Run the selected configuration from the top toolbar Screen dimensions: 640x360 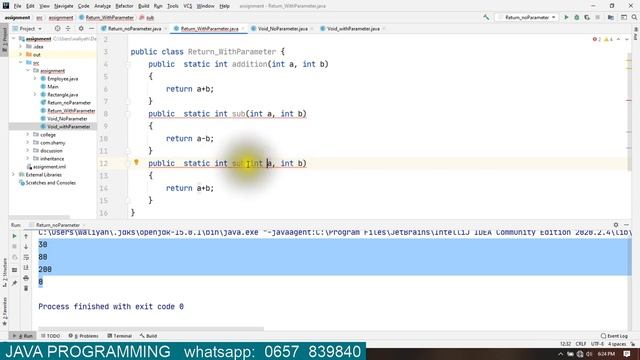[566, 18]
